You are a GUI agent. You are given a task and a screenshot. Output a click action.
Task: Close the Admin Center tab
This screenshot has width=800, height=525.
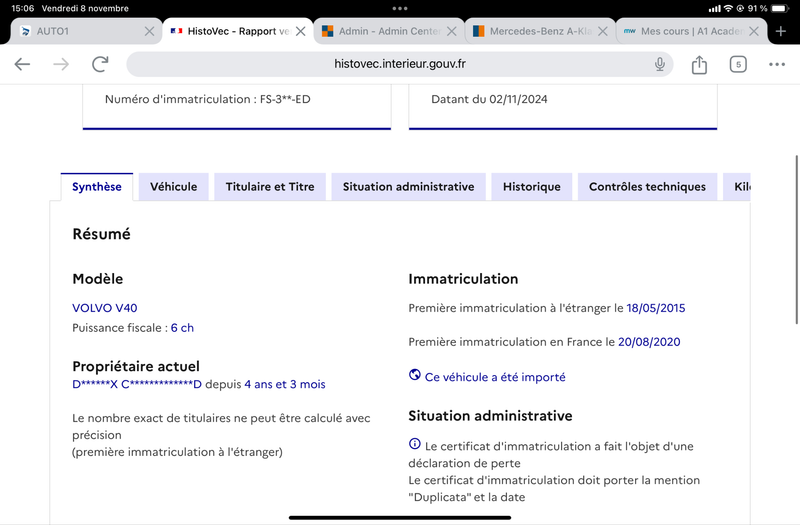[452, 31]
